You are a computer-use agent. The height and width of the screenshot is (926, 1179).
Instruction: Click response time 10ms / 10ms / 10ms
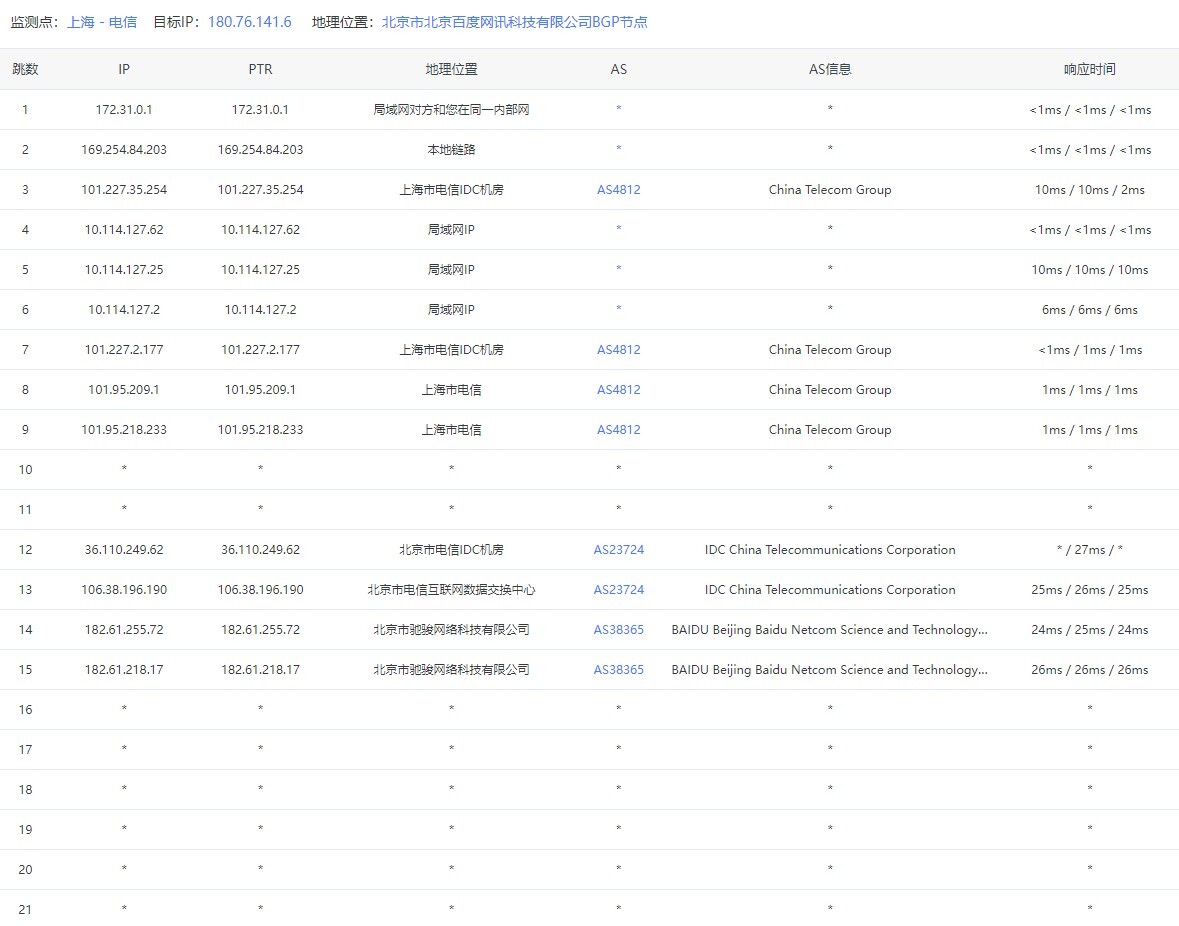pyautogui.click(x=1090, y=269)
